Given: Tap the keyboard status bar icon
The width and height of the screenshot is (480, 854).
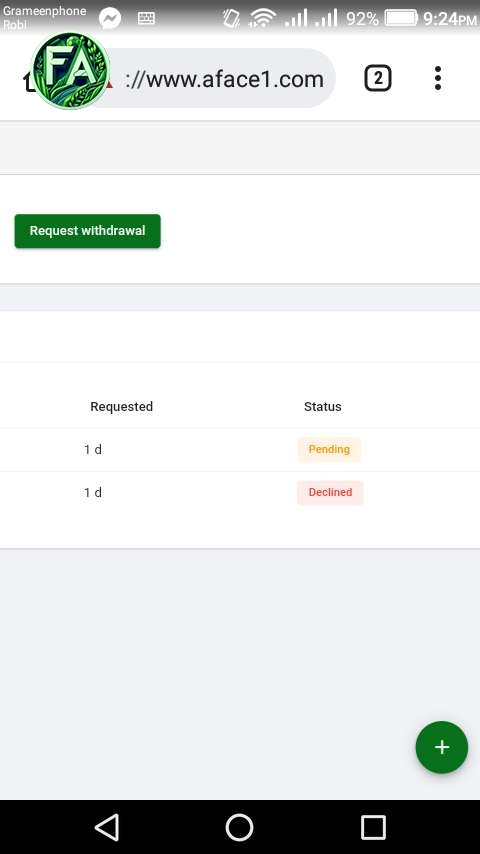Looking at the screenshot, I should coord(146,19).
